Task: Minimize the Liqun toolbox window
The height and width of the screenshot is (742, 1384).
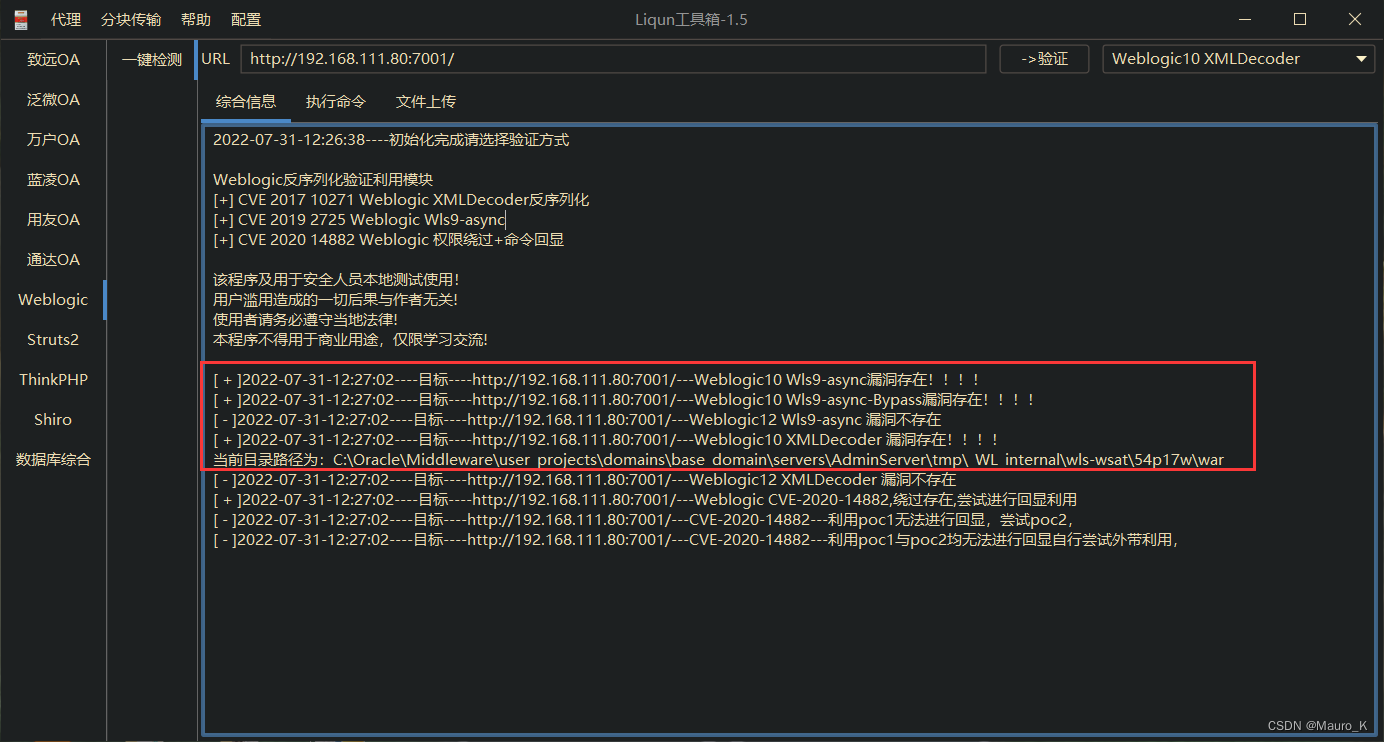Action: point(1244,19)
